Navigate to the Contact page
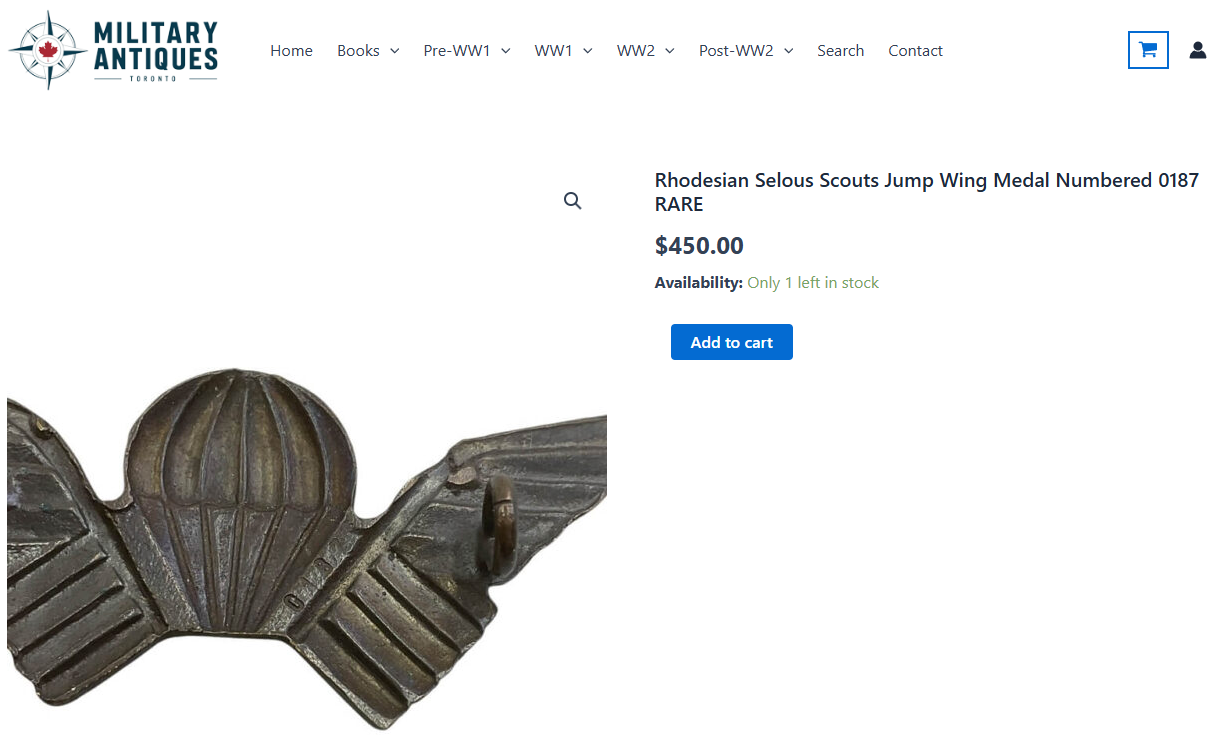The height and width of the screenshot is (745, 1220). (x=915, y=51)
